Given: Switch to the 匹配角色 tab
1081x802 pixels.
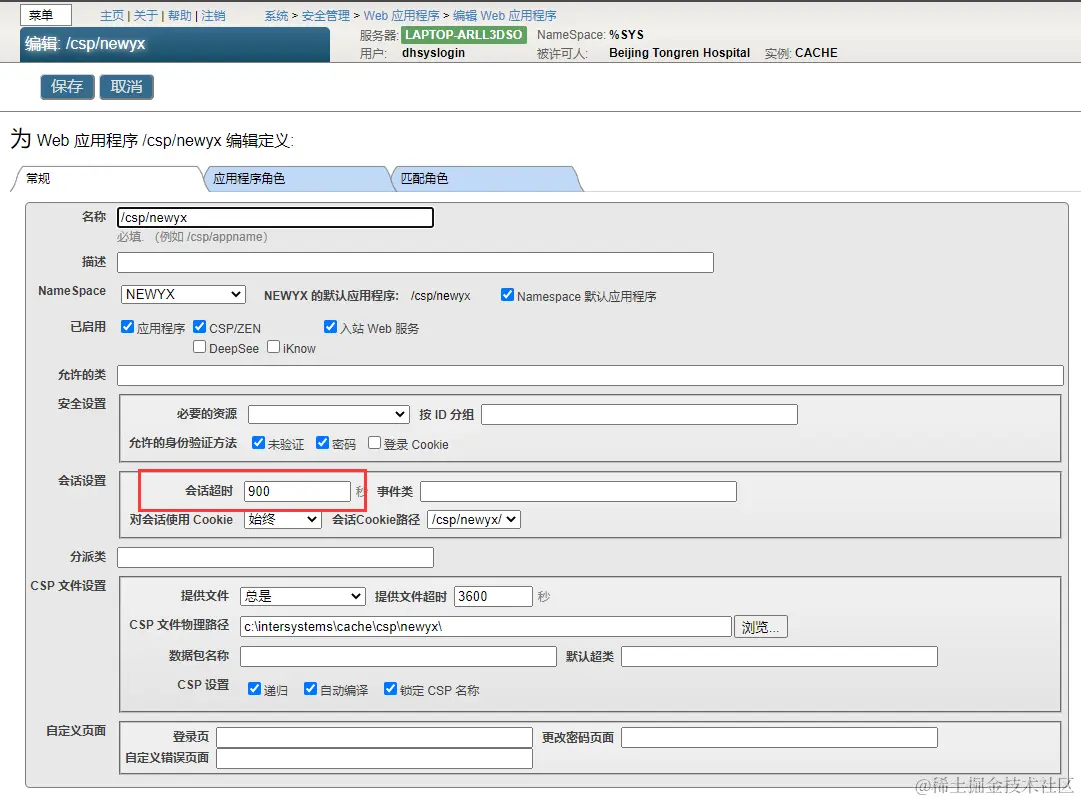Looking at the screenshot, I should 486,179.
